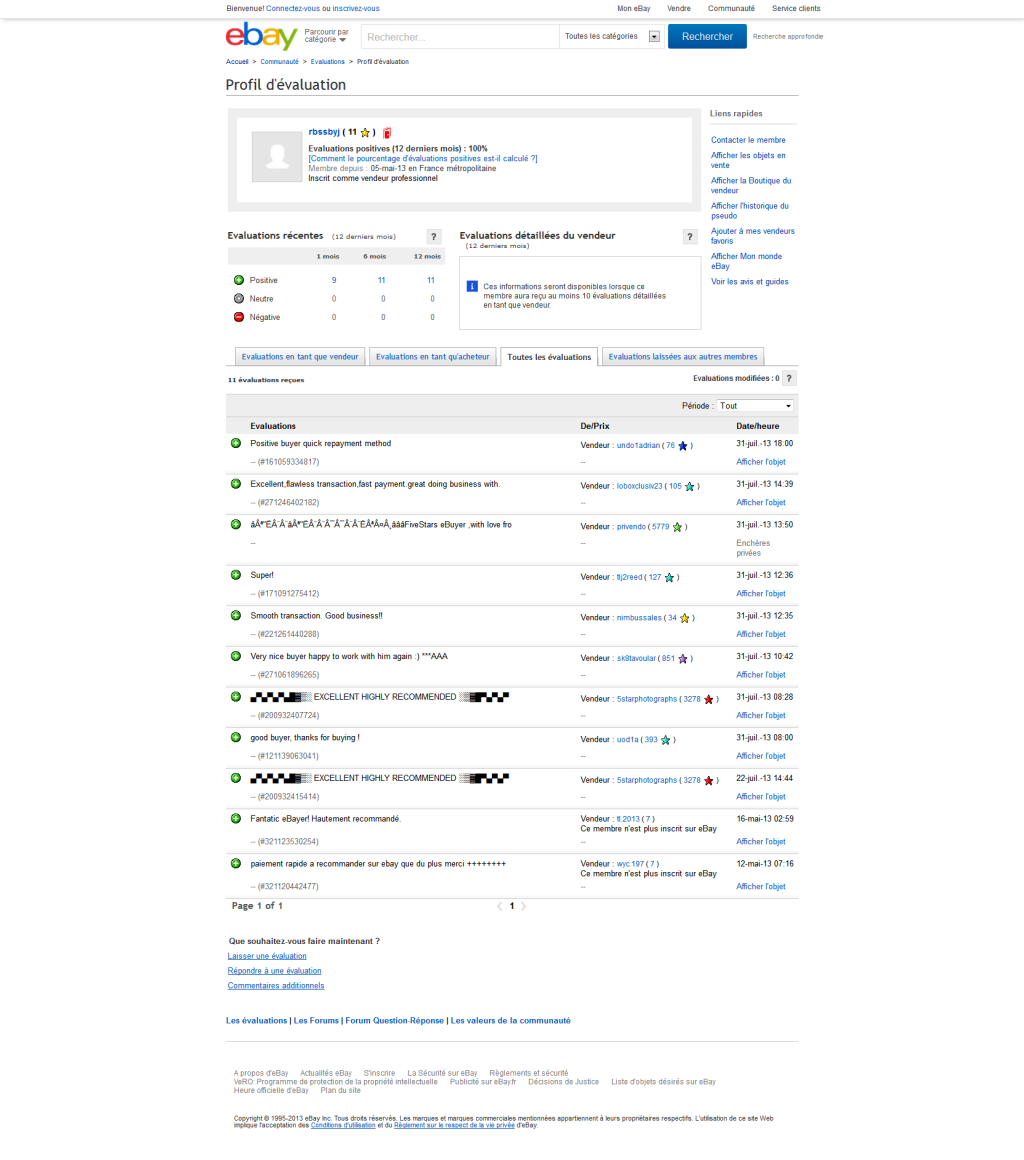This screenshot has height=1160, width=1024.
Task: Click Afficher l'objet for the 31-juil.-13 18:00 feedback
Action: (x=761, y=462)
